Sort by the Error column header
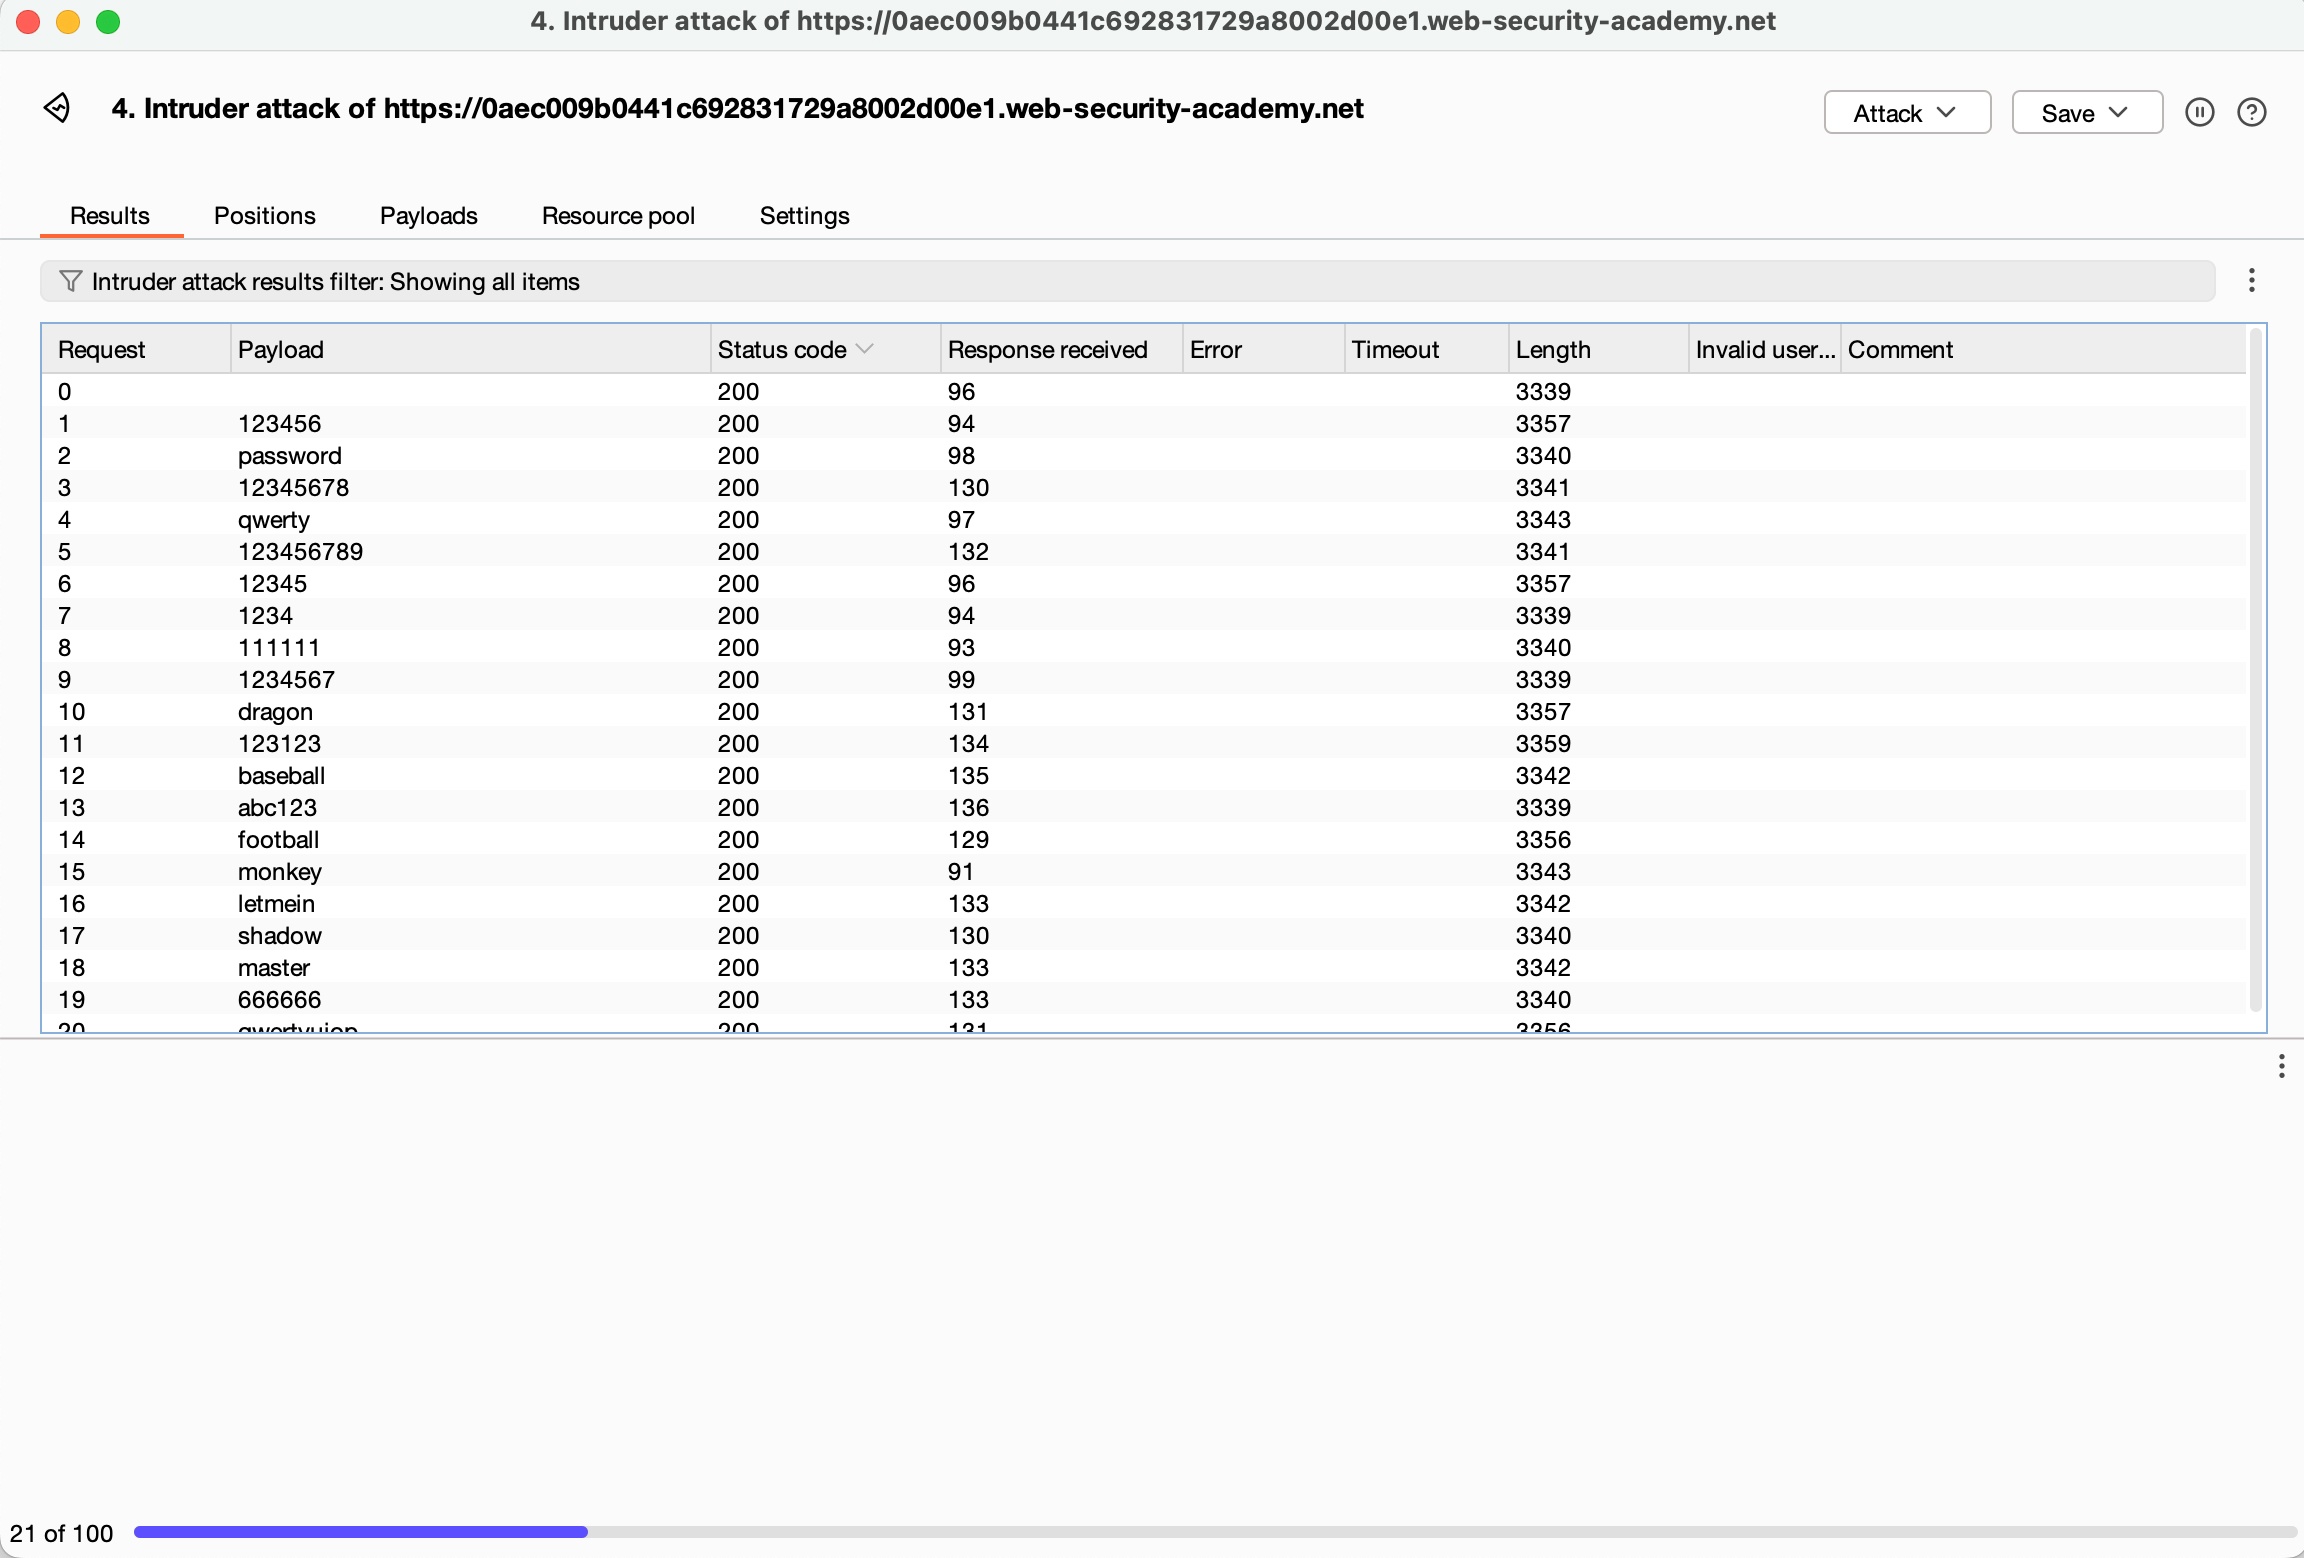The height and width of the screenshot is (1558, 2304). click(x=1264, y=350)
